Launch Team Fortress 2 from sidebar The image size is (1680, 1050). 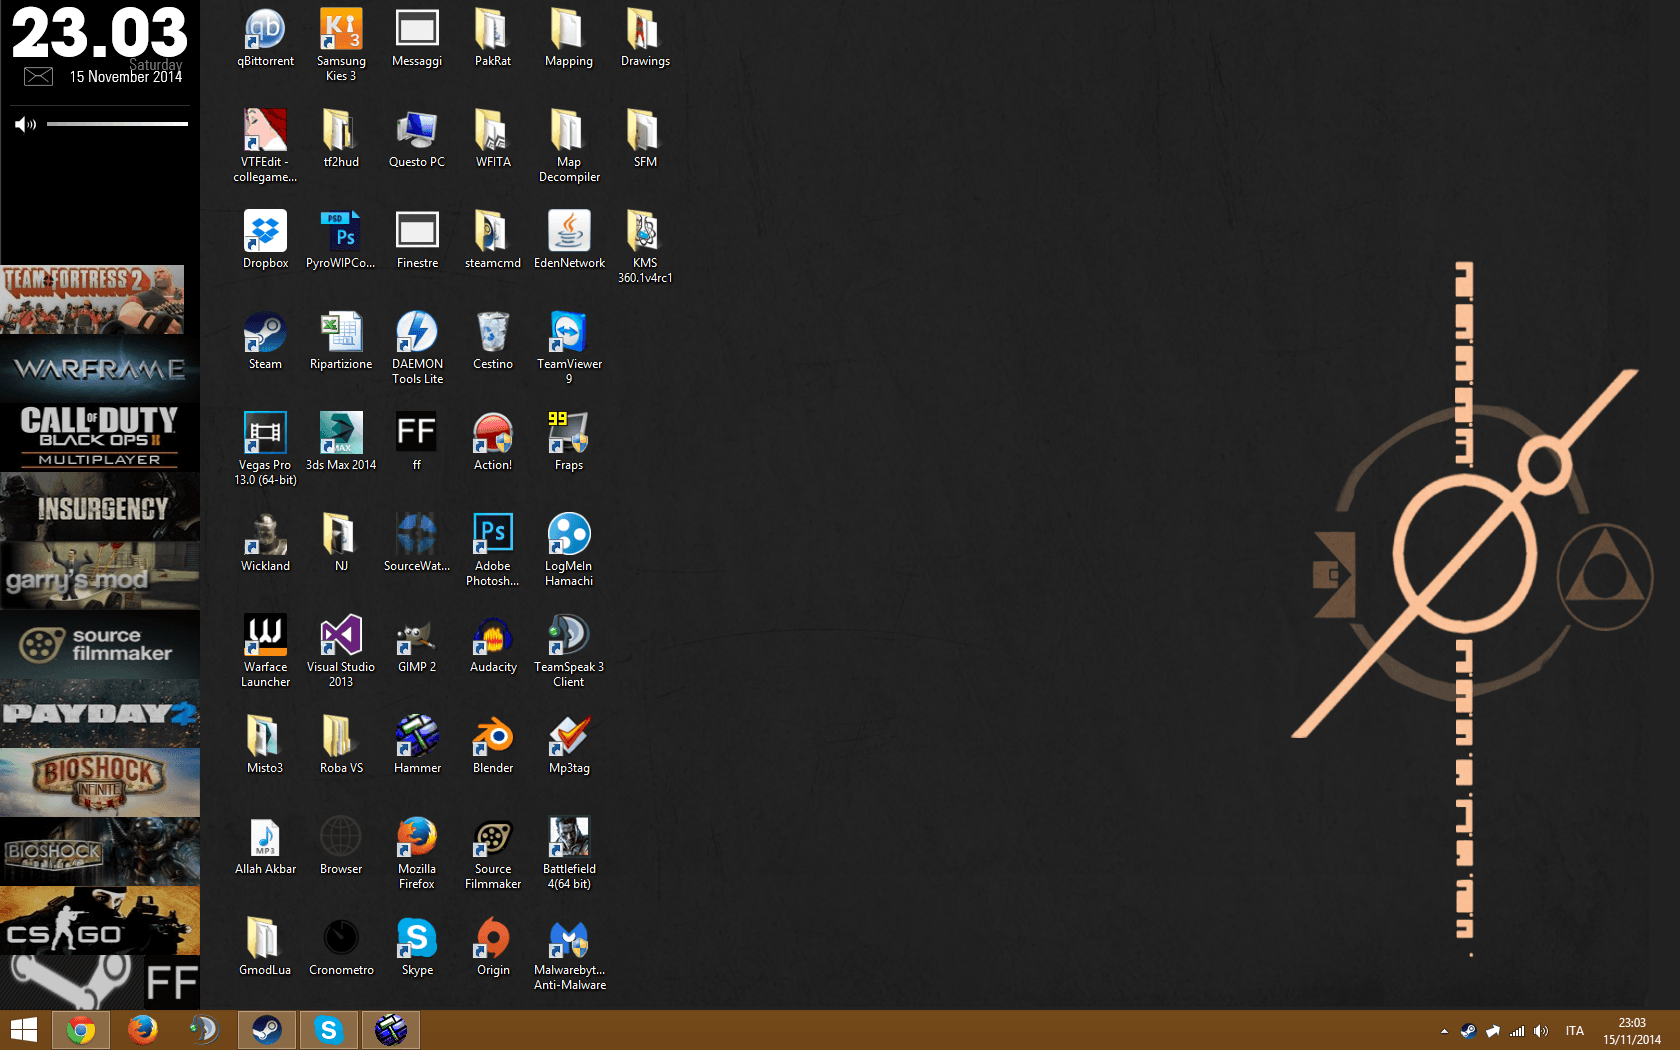point(92,299)
